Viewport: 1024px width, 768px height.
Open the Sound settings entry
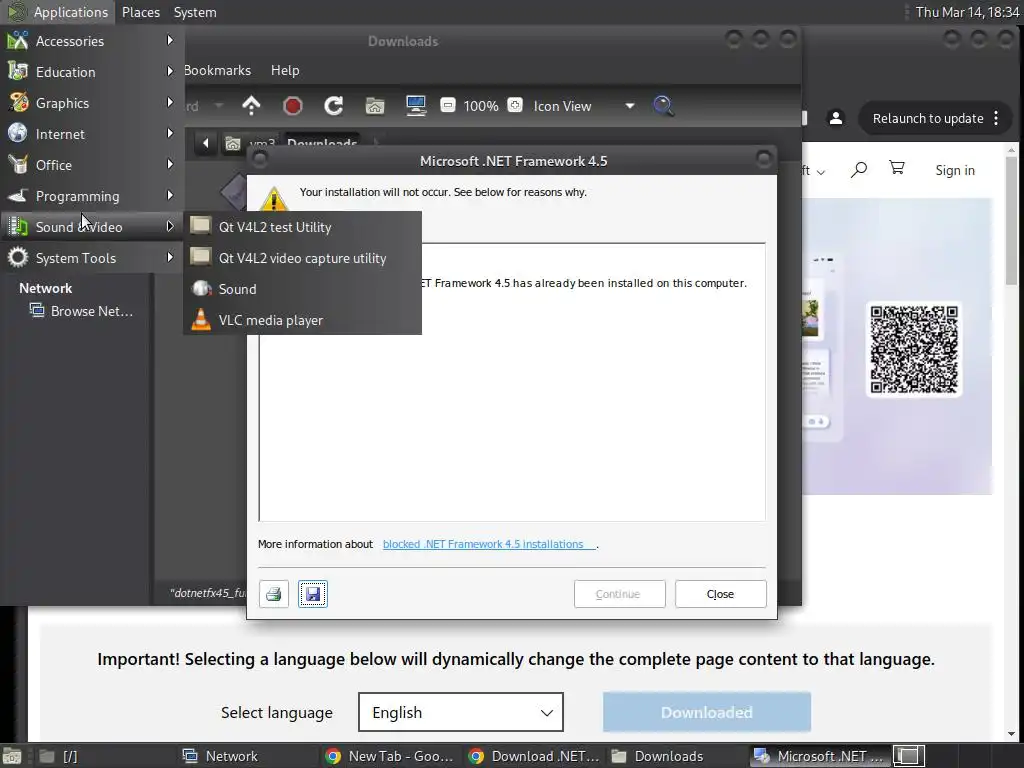pyautogui.click(x=302, y=289)
